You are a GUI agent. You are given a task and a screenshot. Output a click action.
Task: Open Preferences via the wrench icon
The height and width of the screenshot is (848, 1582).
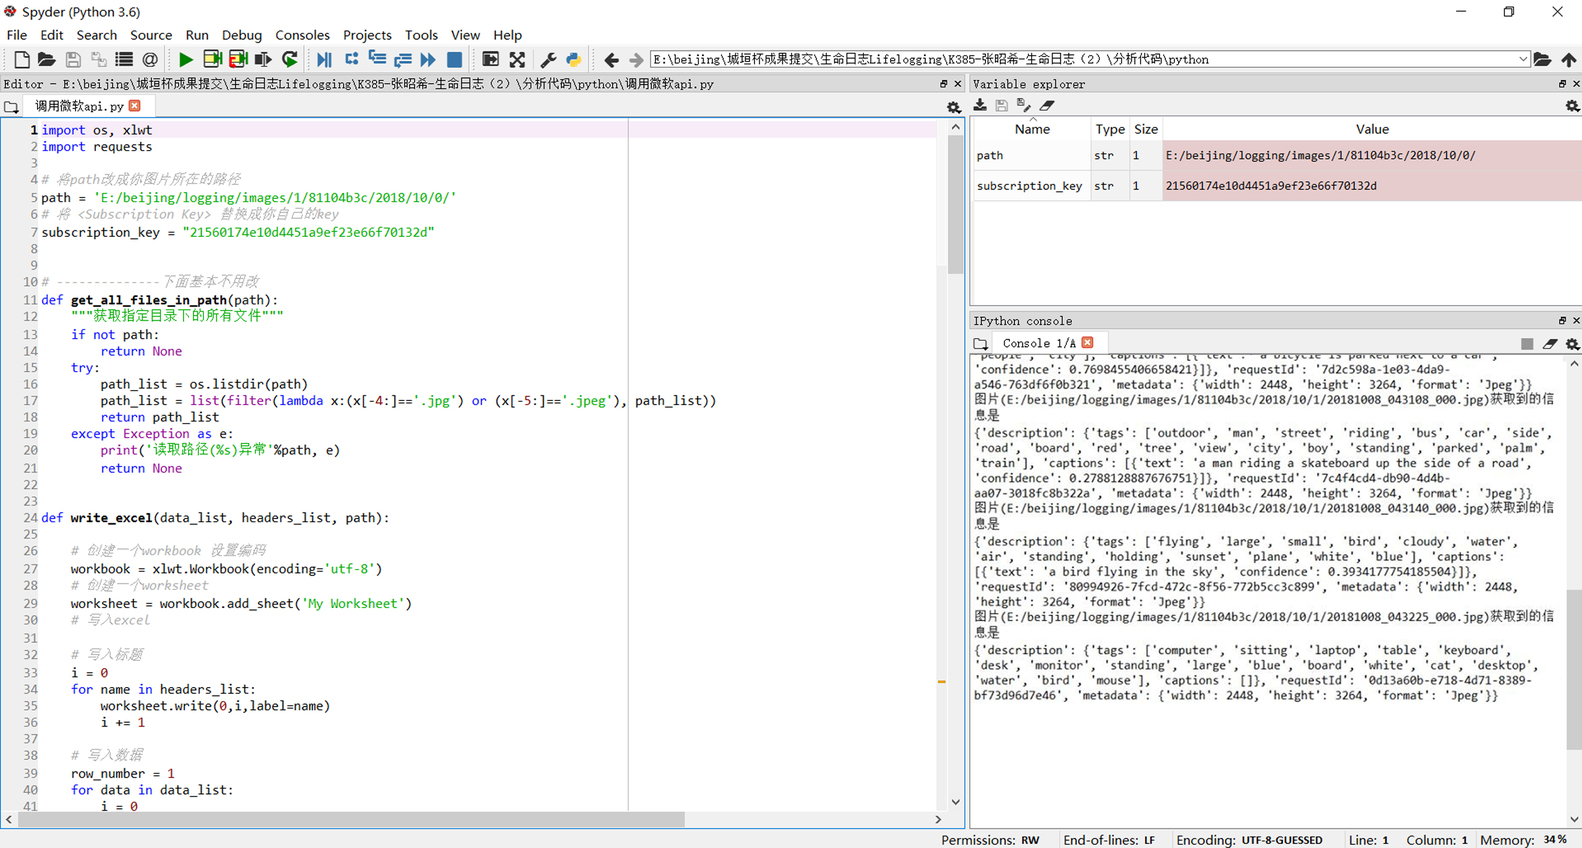click(548, 60)
